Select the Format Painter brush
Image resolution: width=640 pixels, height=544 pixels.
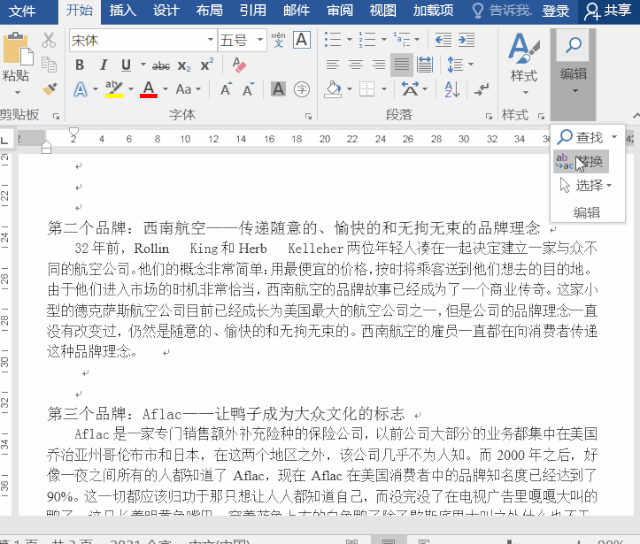pos(50,89)
